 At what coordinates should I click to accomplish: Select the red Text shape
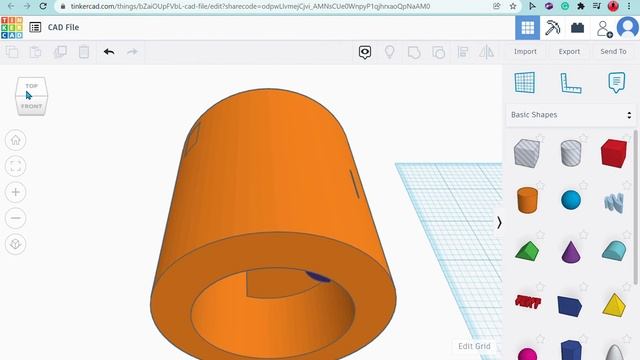point(528,302)
